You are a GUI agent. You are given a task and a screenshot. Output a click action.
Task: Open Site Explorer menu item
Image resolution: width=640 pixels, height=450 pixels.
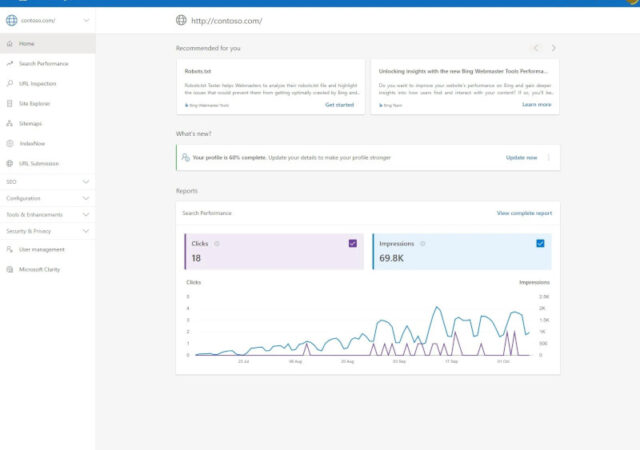[48, 104]
